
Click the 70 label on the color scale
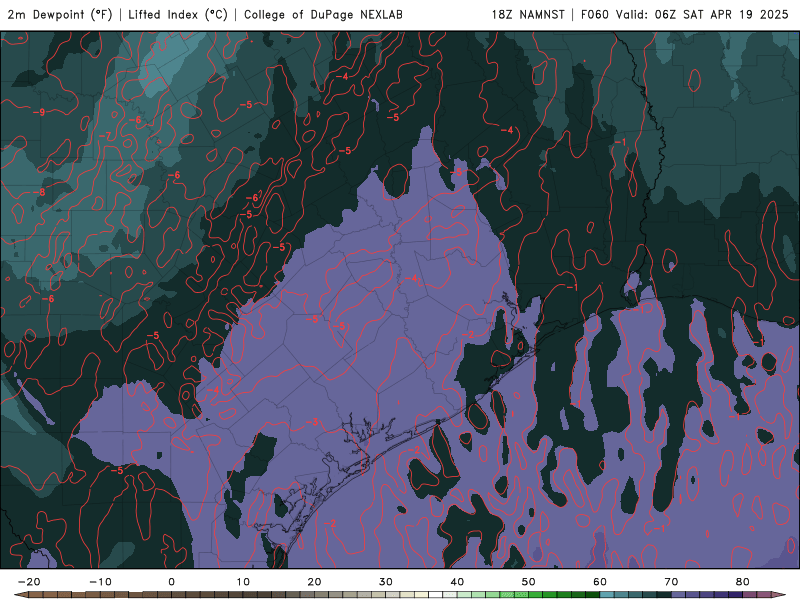click(671, 582)
